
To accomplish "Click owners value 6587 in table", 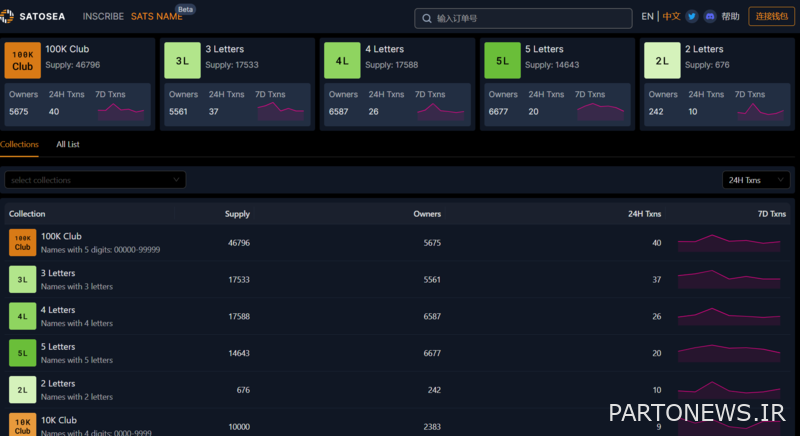I will click(x=432, y=316).
